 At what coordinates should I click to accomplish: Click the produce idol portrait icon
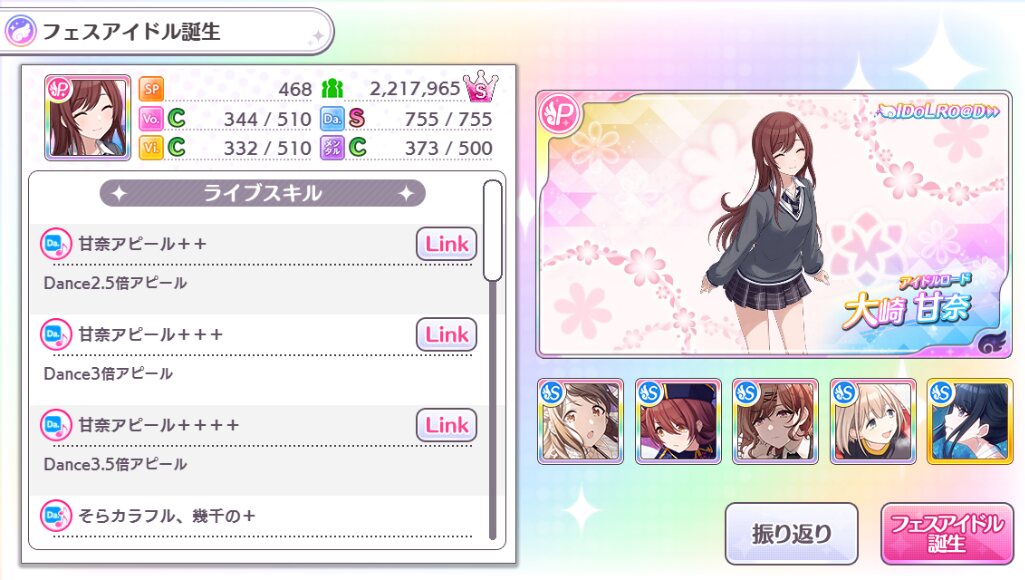(x=88, y=118)
